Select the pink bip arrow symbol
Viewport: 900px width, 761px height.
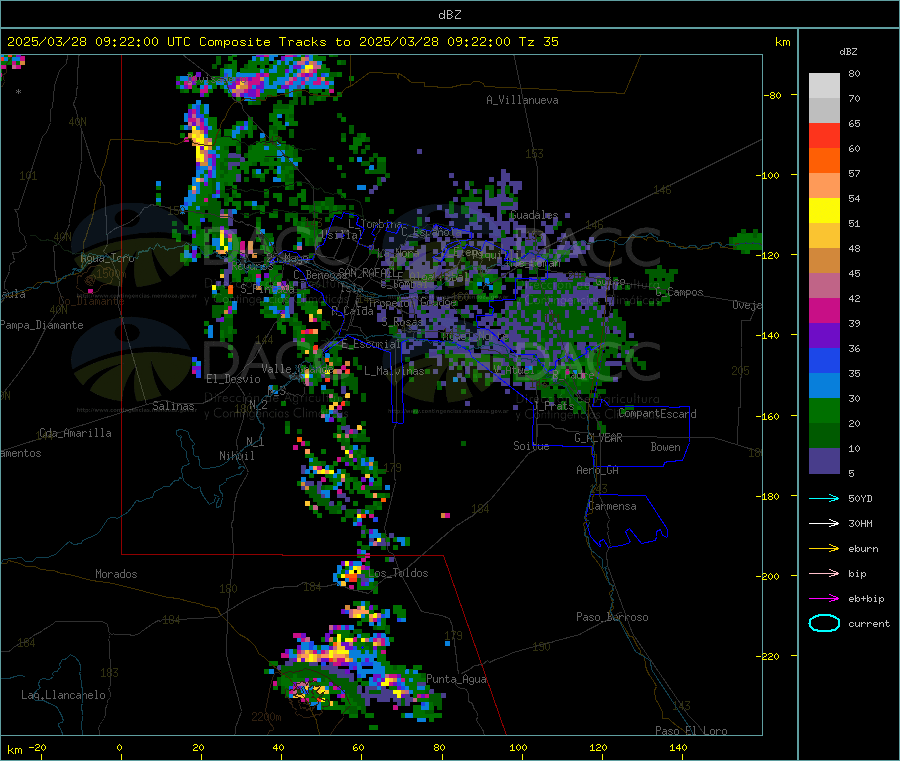[824, 573]
